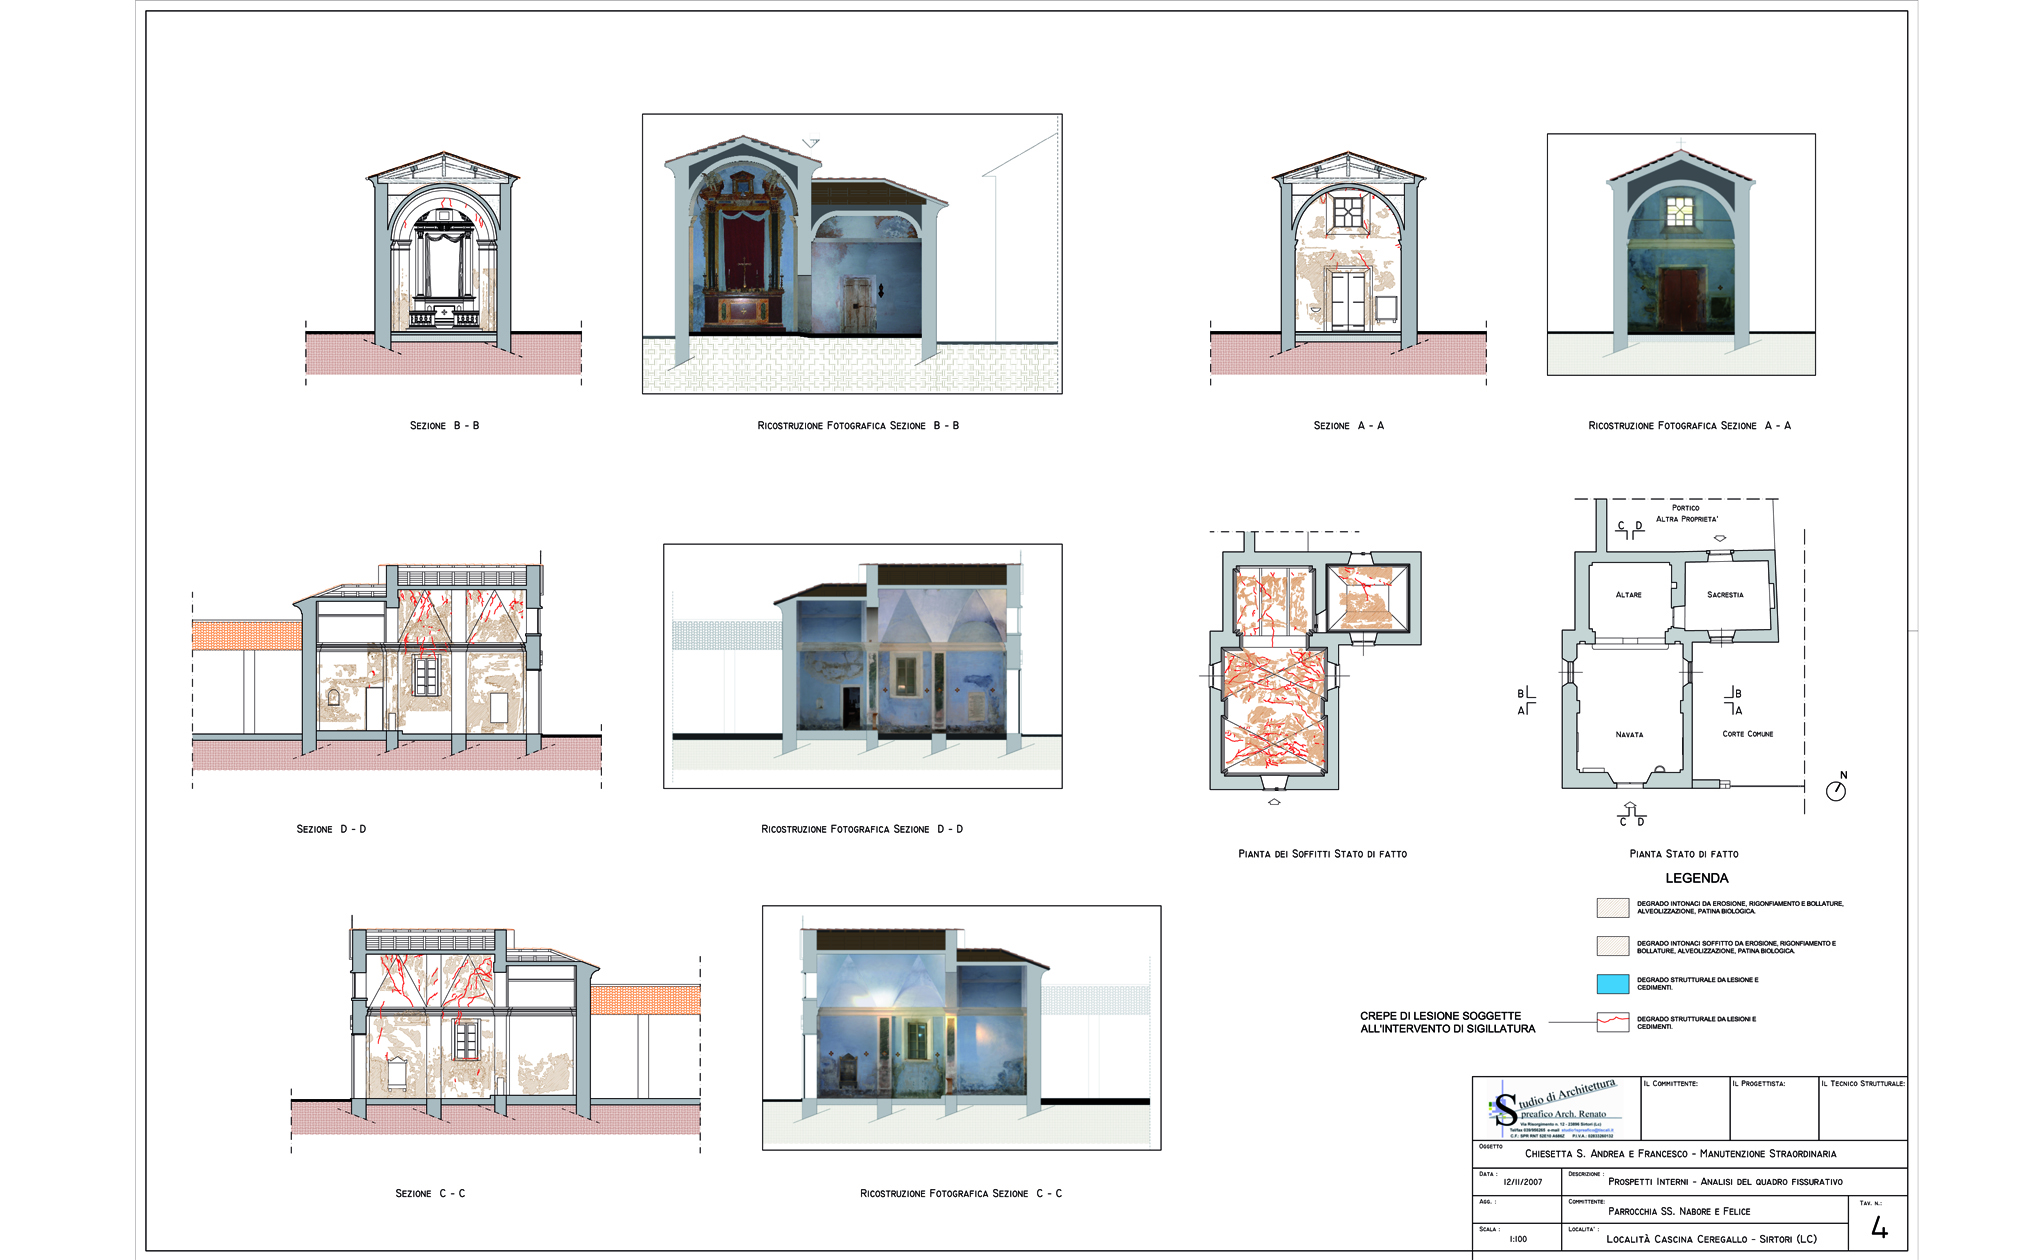Select photographic reconstruction of section D-D

coord(862,666)
